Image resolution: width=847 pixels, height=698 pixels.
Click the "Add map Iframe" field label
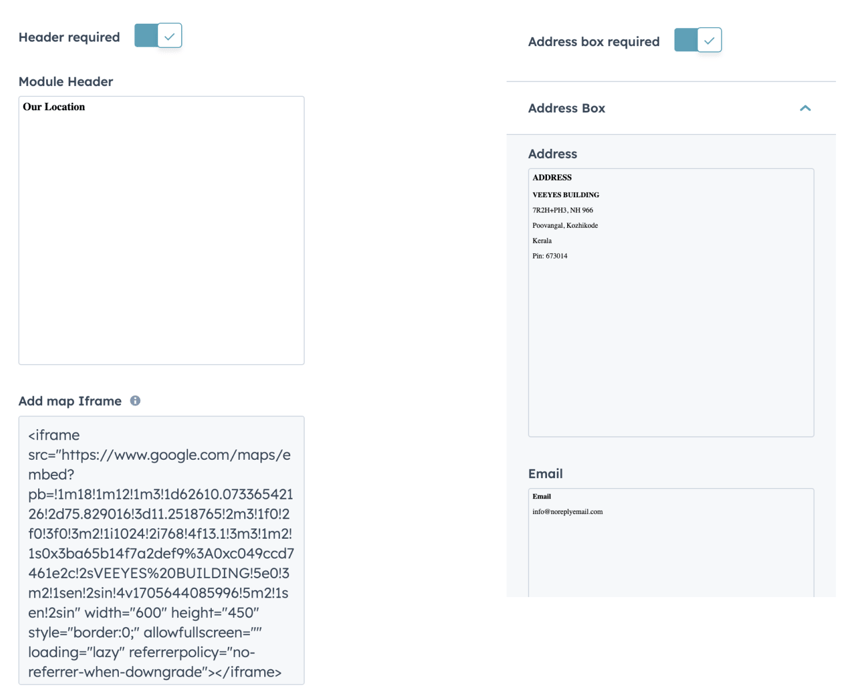pos(70,401)
